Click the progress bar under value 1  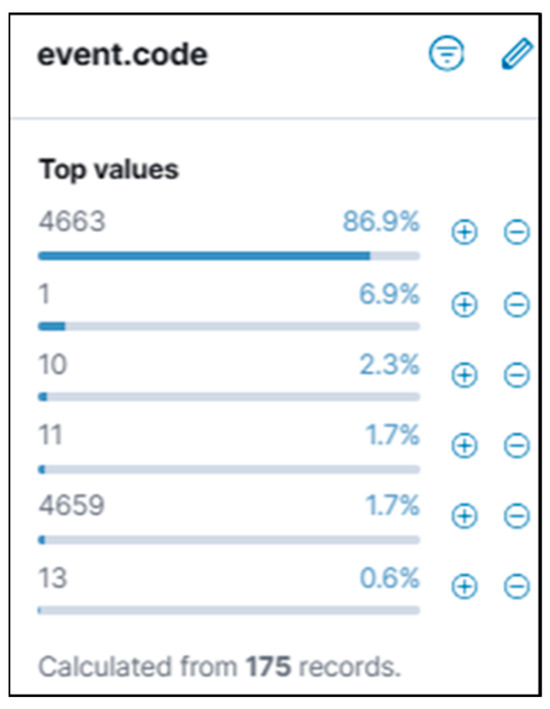click(229, 326)
